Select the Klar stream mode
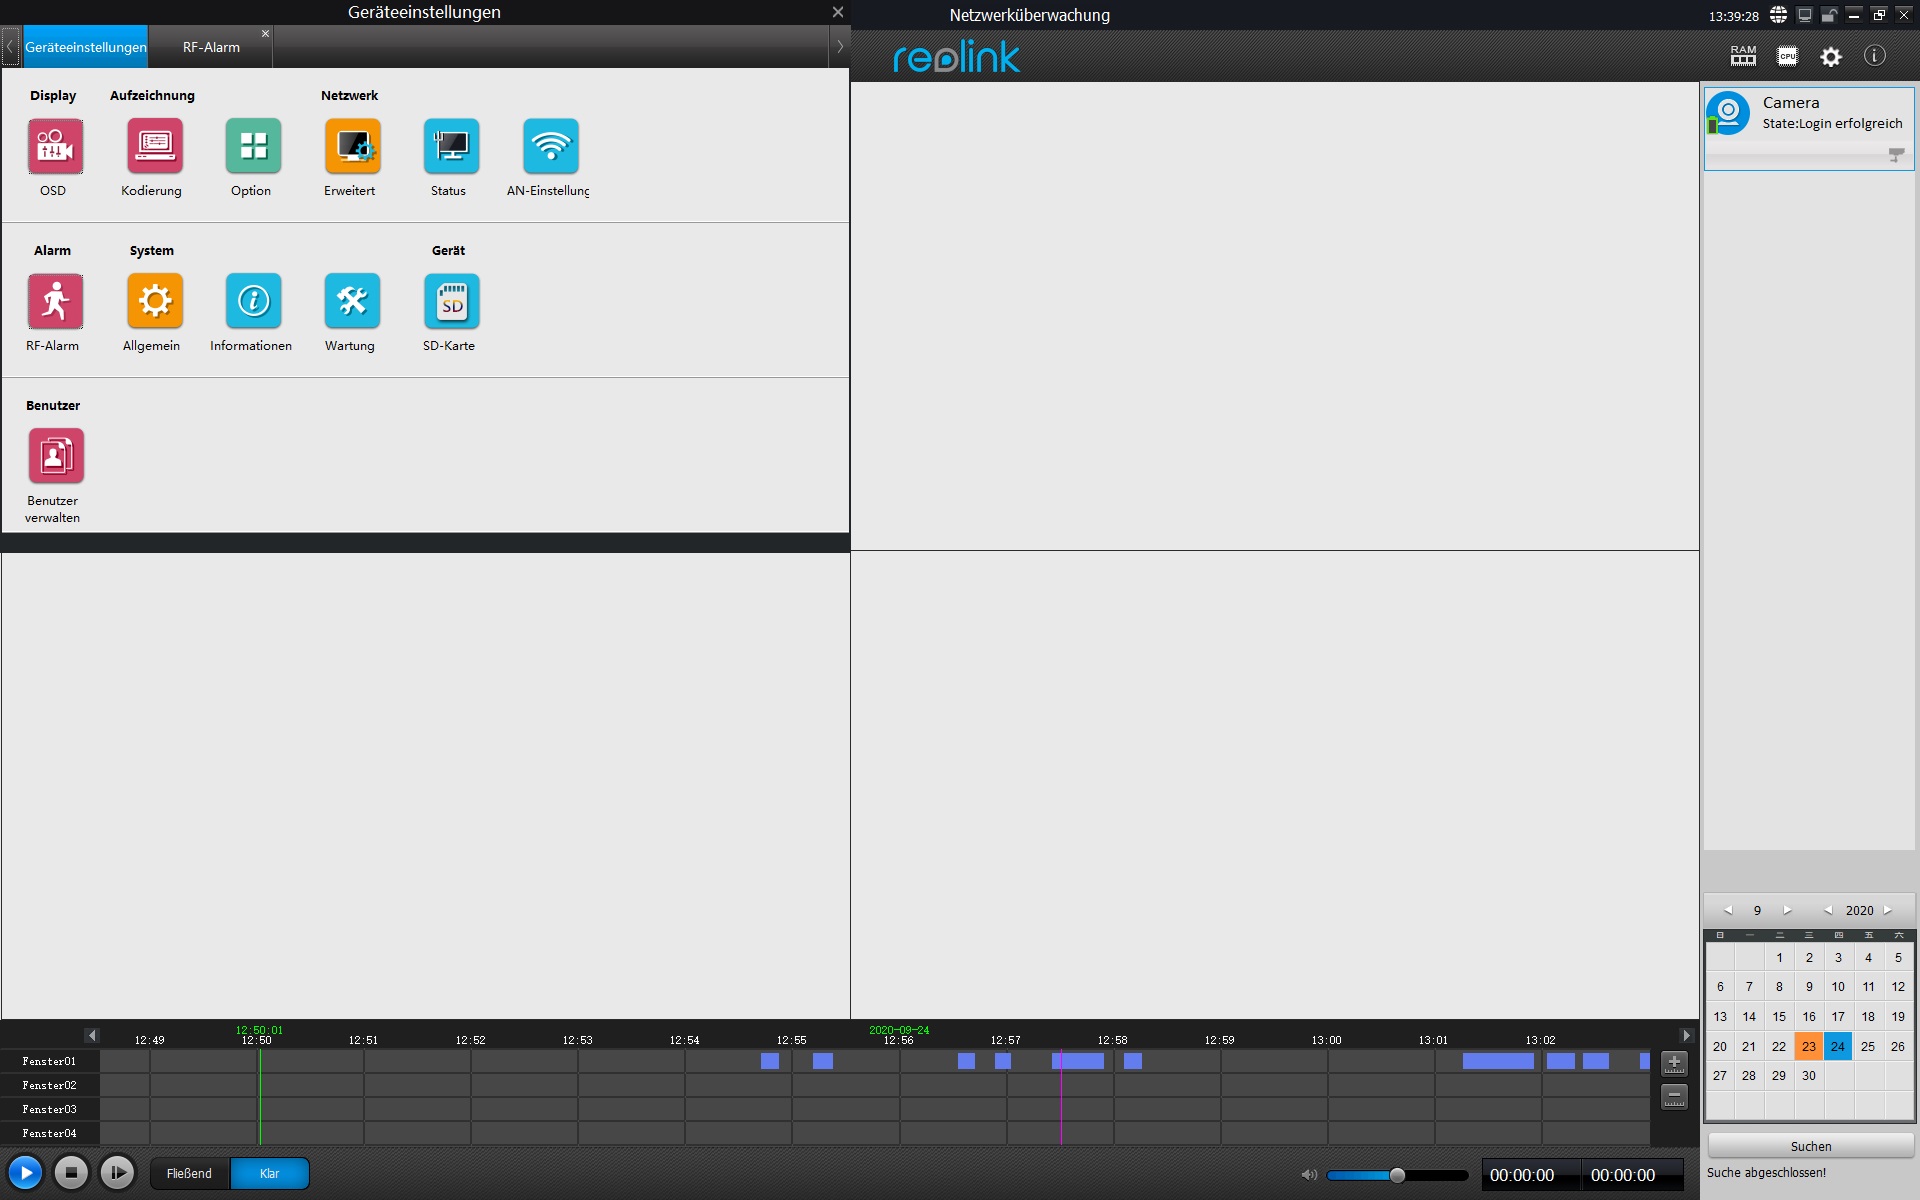This screenshot has height=1200, width=1920. pos(270,1173)
